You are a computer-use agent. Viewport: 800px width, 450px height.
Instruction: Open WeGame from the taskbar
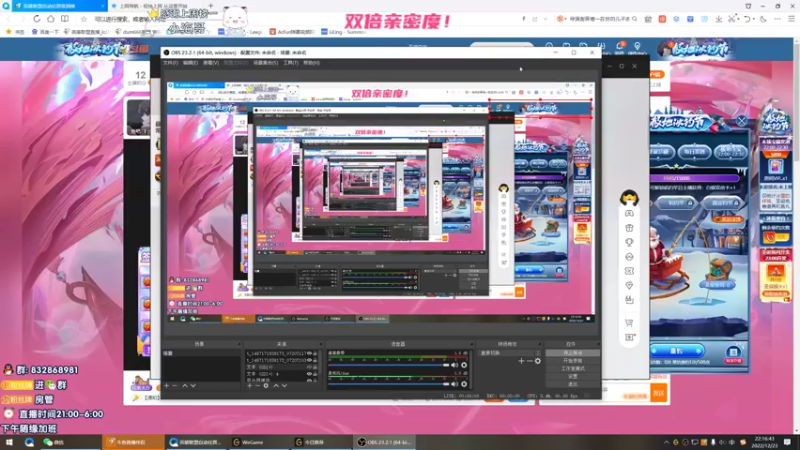(x=260, y=442)
